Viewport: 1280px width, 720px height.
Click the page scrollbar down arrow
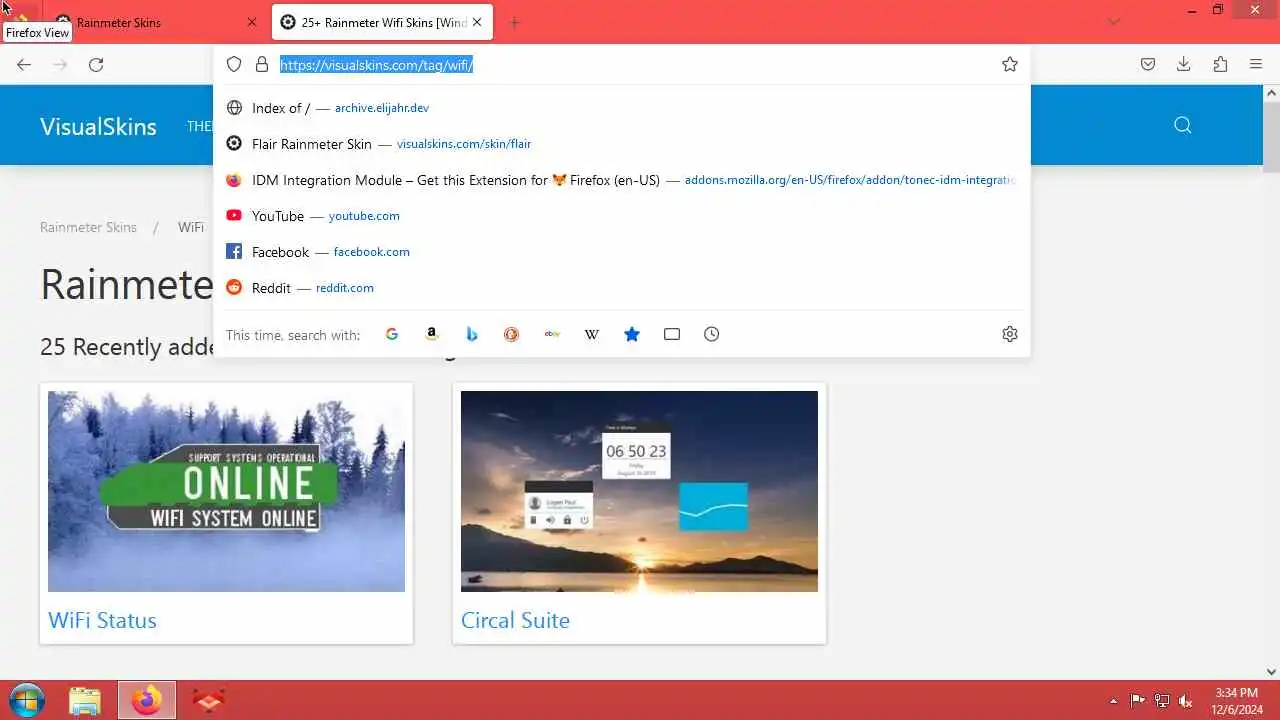point(1272,672)
